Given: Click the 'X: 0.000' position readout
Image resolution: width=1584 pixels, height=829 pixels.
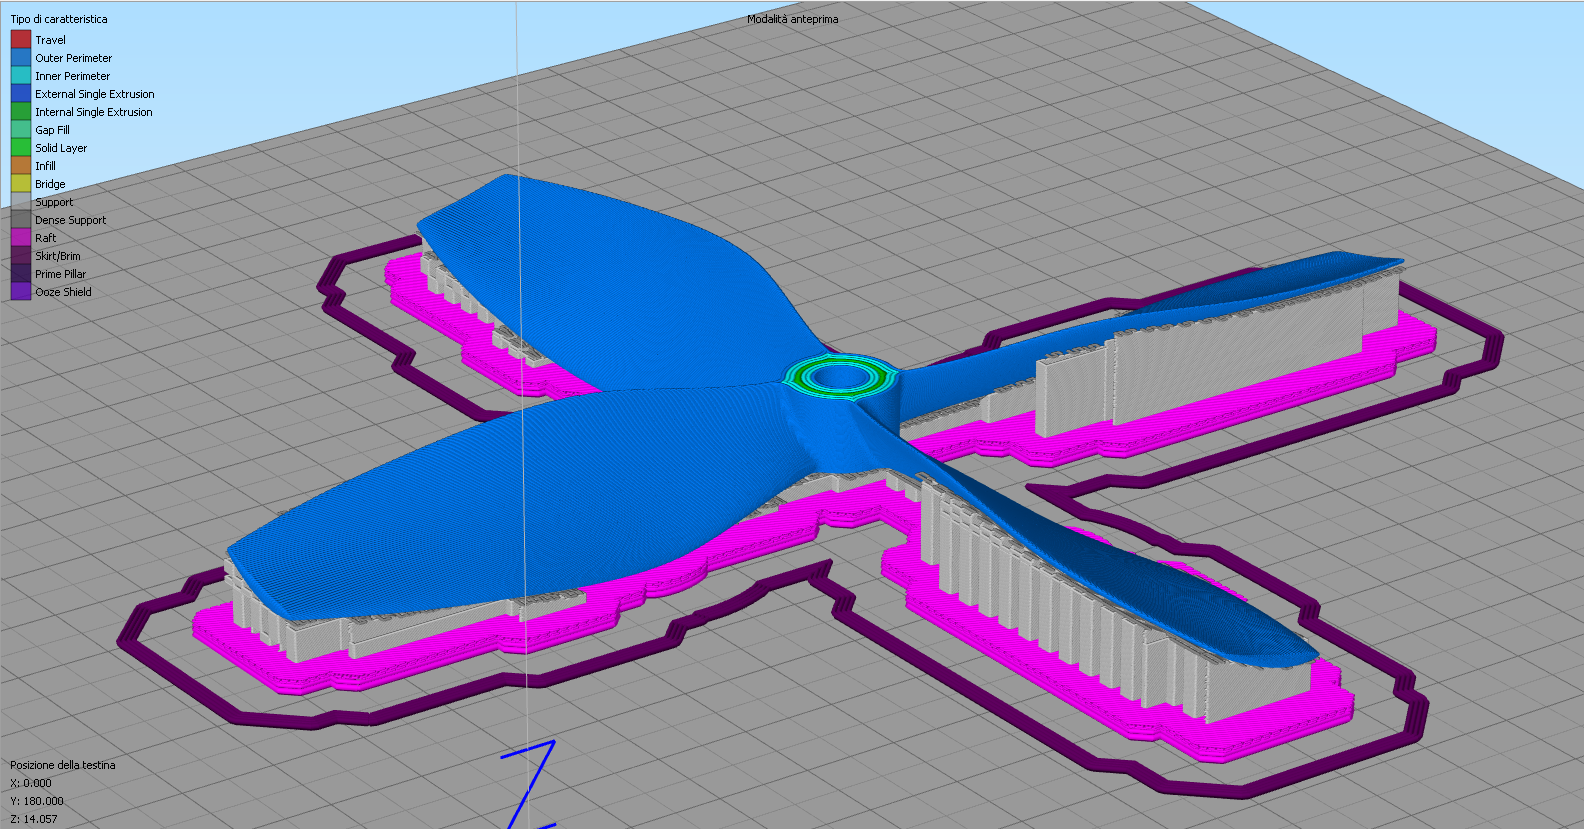Looking at the screenshot, I should (x=31, y=783).
